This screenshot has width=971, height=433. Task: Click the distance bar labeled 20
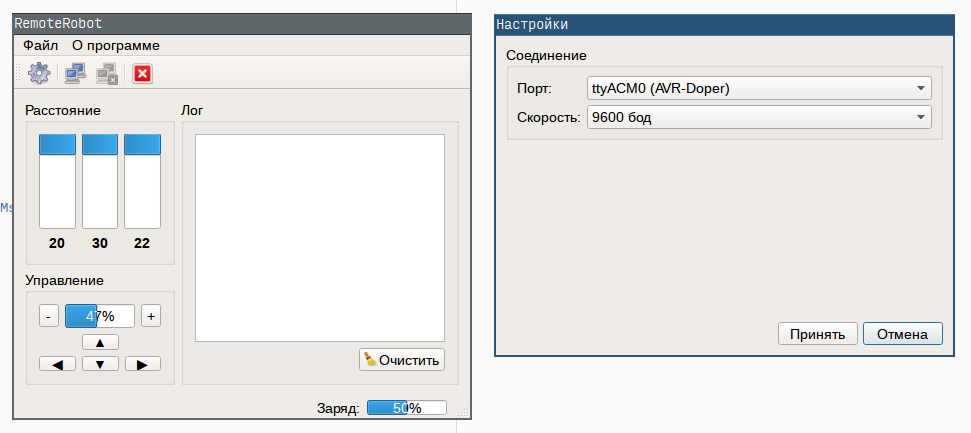tap(58, 181)
